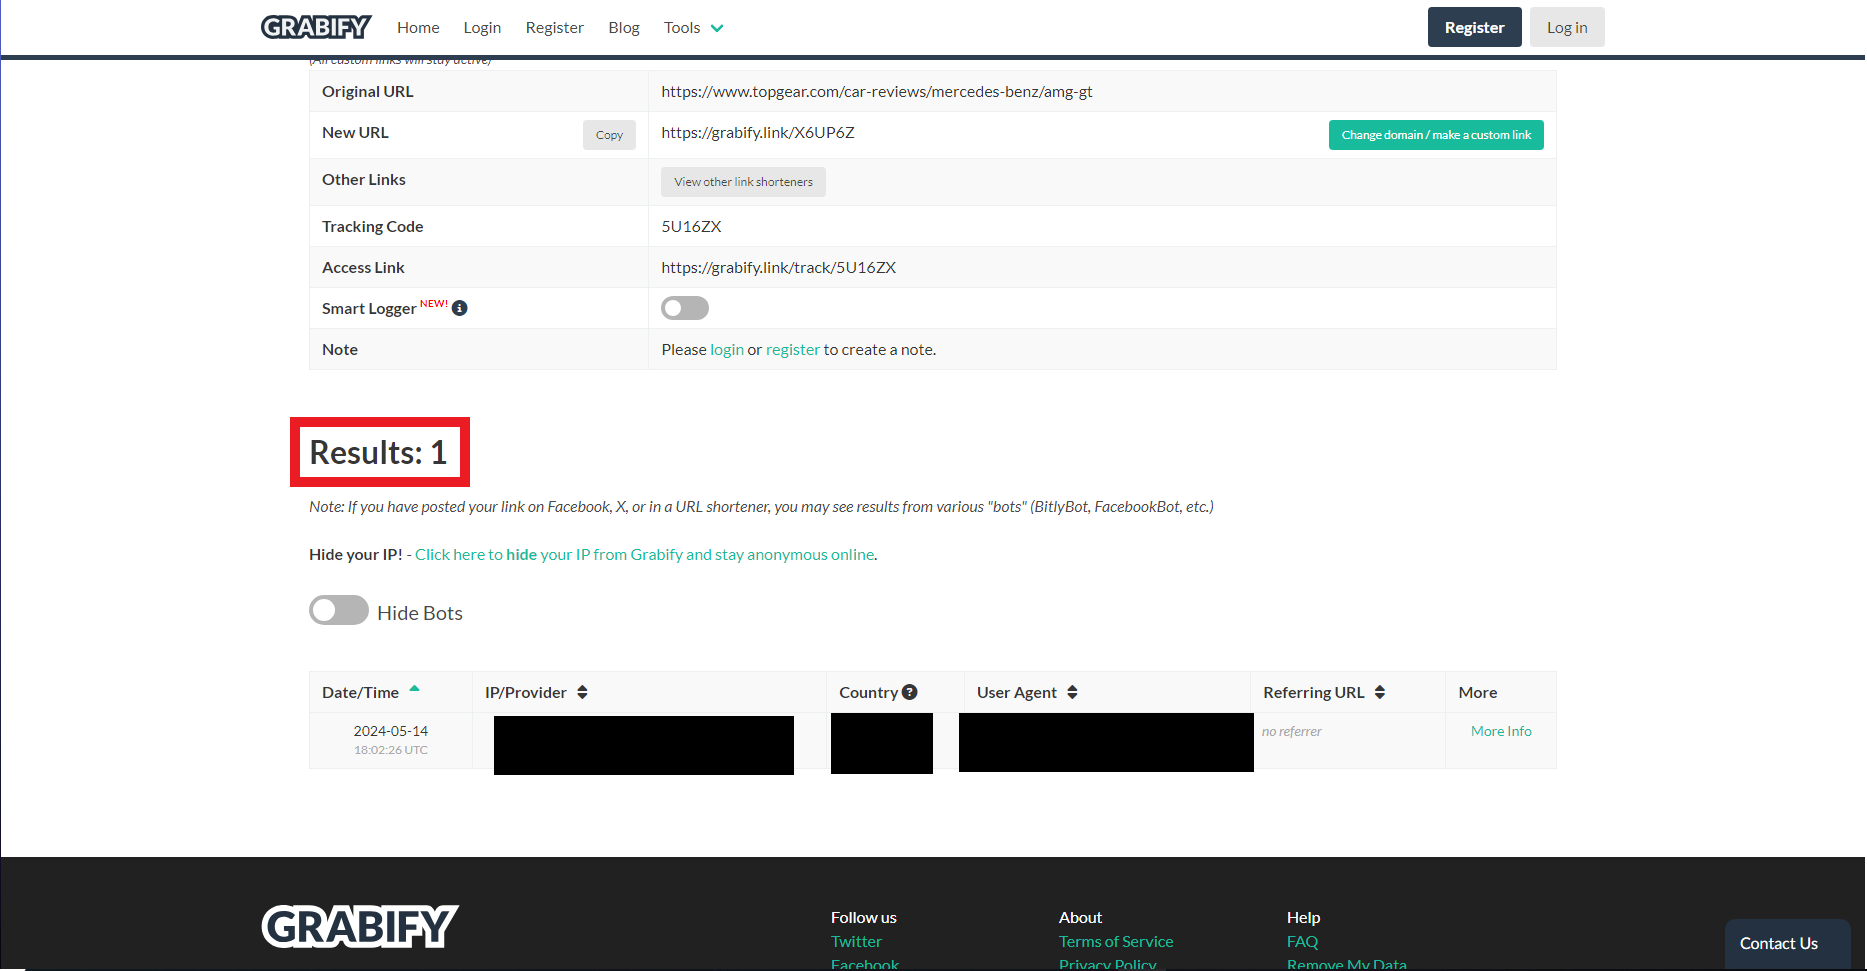
Task: Sort by Date/Time using the arrow icon
Action: point(414,689)
